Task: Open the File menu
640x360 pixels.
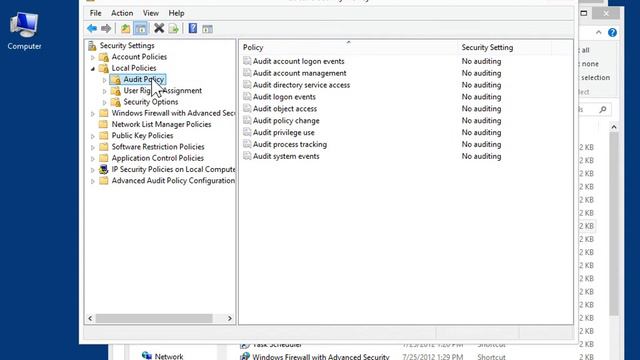Action: 96,13
